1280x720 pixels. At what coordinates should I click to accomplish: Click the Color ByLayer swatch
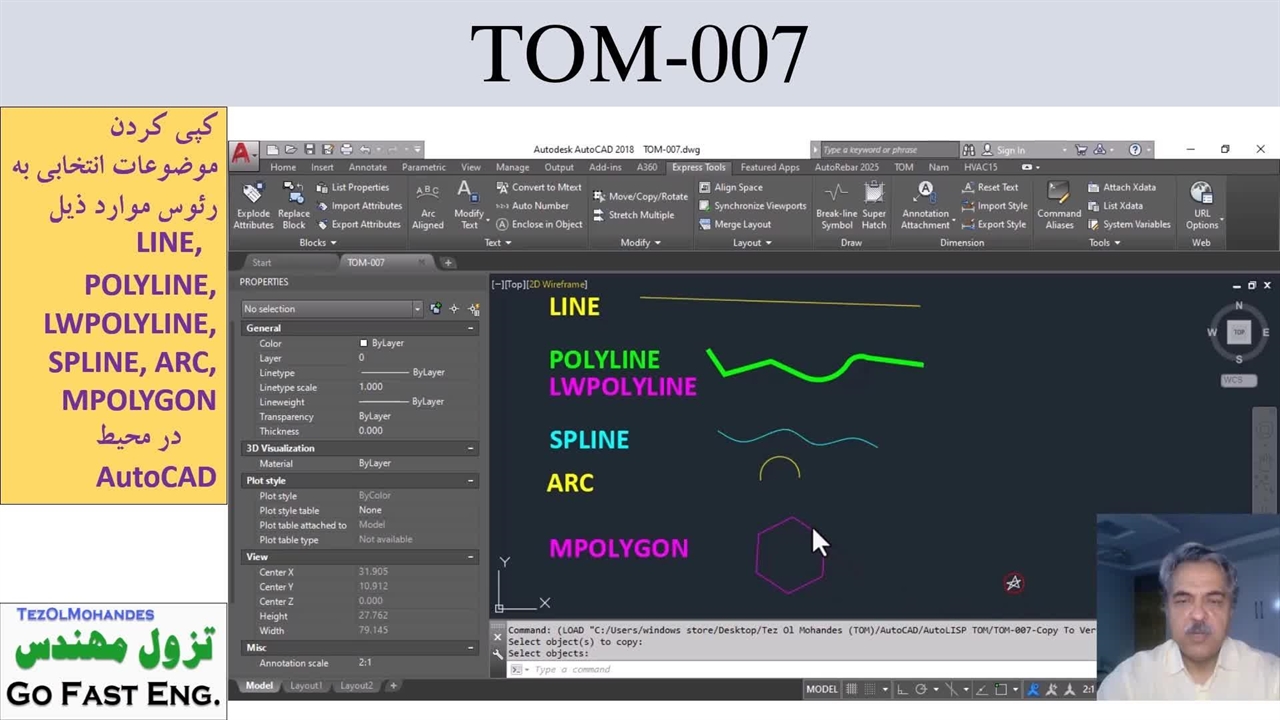coord(364,343)
